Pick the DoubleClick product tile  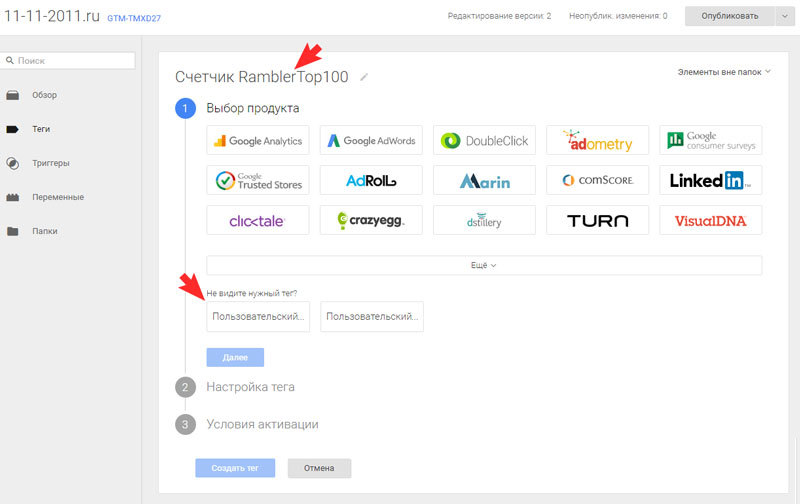tap(484, 140)
